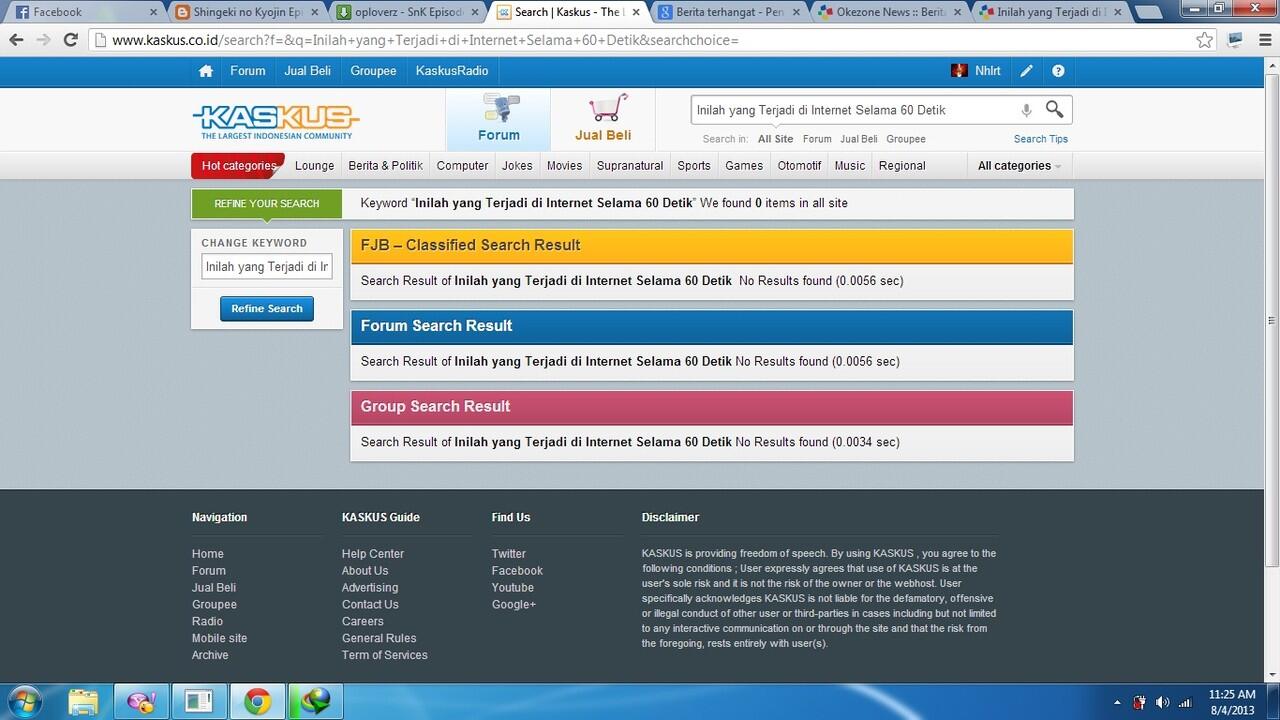Open the Computer category
Screen dimensions: 1280x720
click(x=463, y=166)
